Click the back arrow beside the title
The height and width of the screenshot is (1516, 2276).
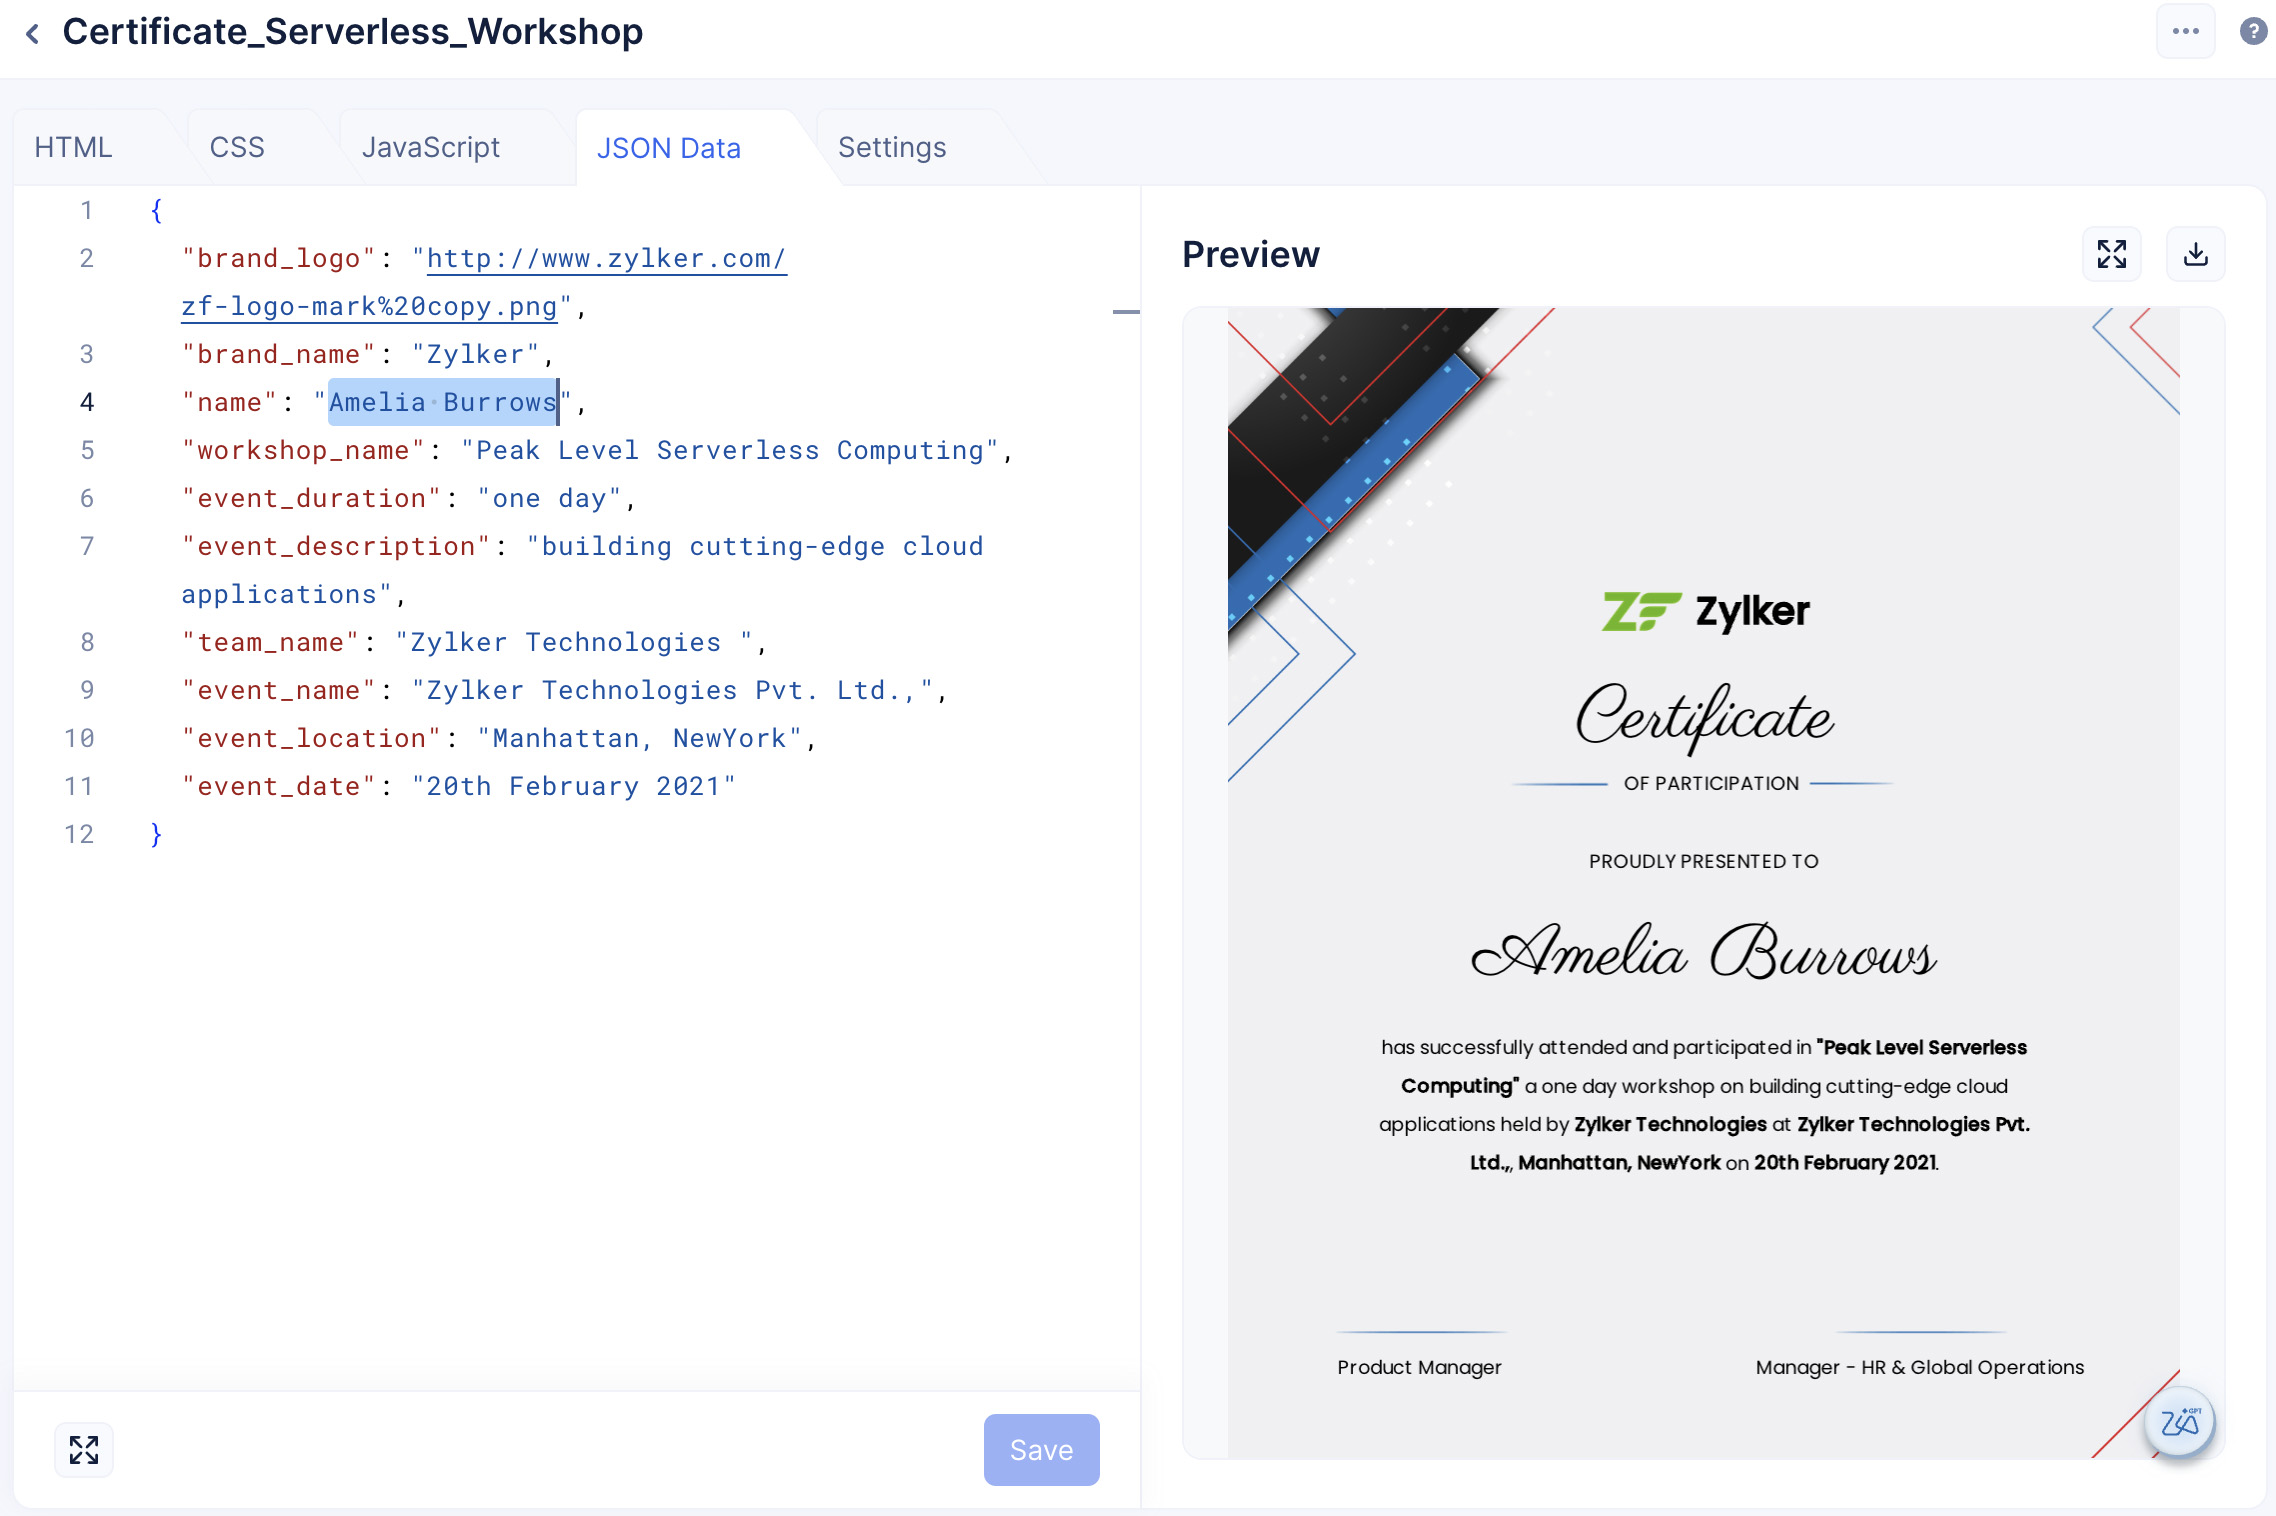coord(33,34)
